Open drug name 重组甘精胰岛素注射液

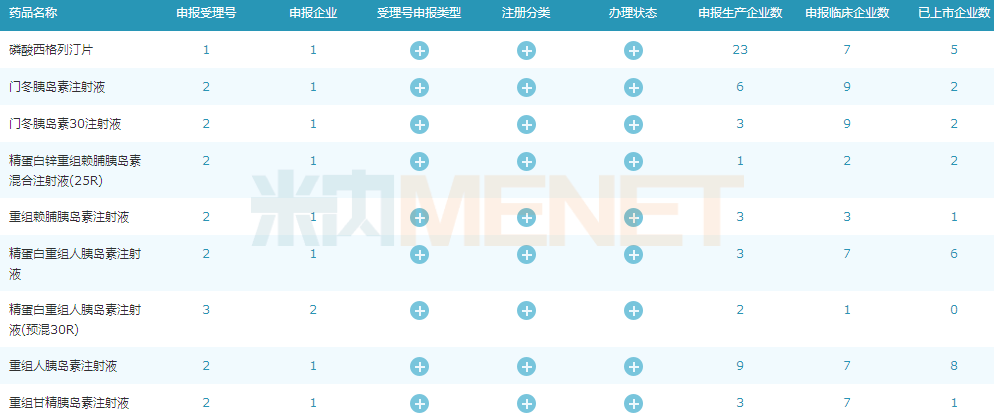[x=70, y=404]
